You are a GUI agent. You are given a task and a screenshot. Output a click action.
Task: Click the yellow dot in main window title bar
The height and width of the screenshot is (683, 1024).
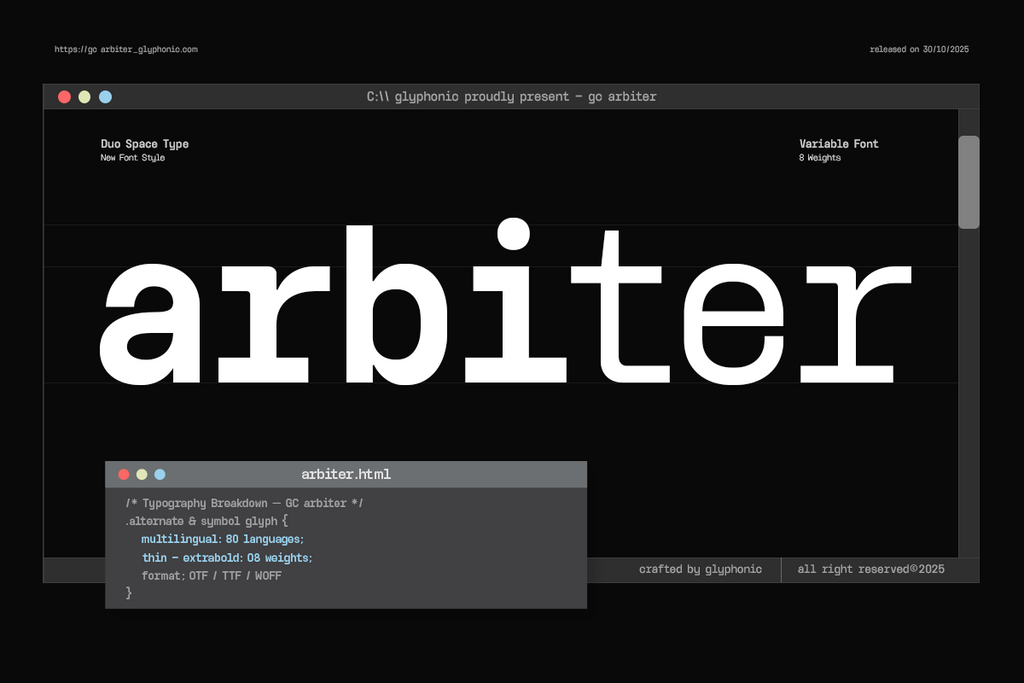point(85,97)
